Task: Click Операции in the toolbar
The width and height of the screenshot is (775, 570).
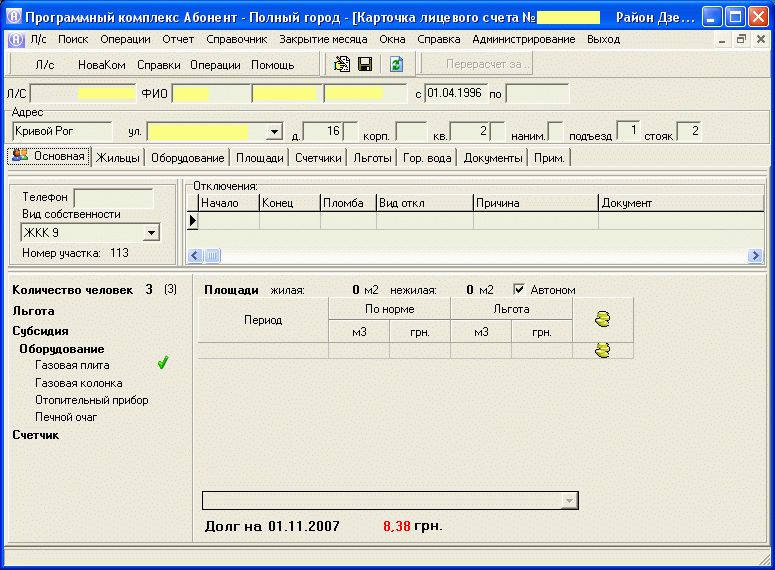Action: tap(215, 65)
